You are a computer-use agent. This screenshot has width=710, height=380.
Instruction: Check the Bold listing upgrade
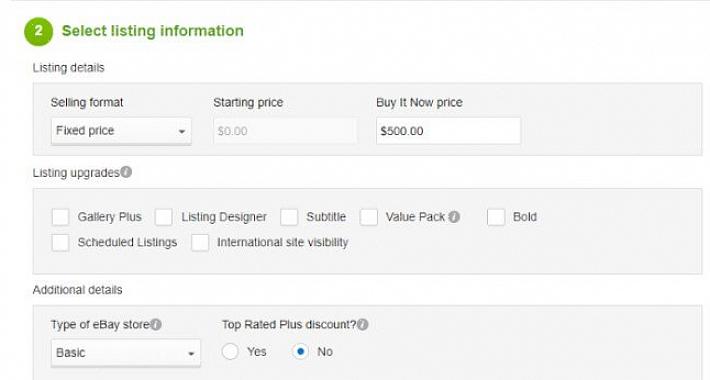[x=496, y=217]
